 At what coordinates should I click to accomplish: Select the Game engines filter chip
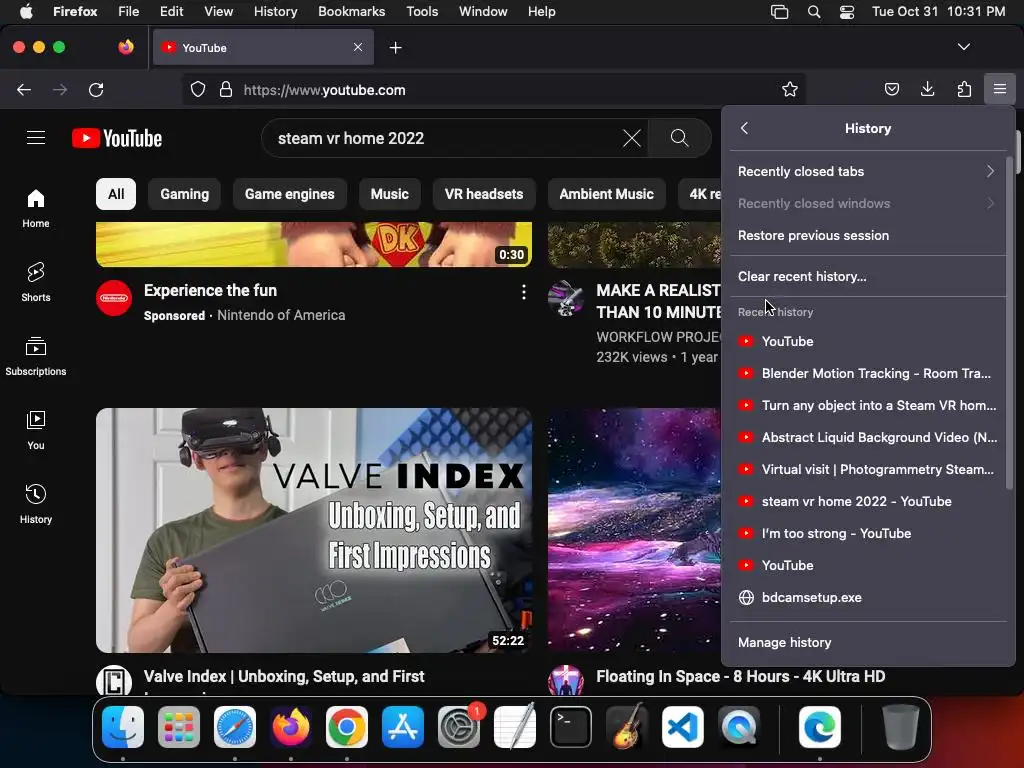tap(289, 194)
